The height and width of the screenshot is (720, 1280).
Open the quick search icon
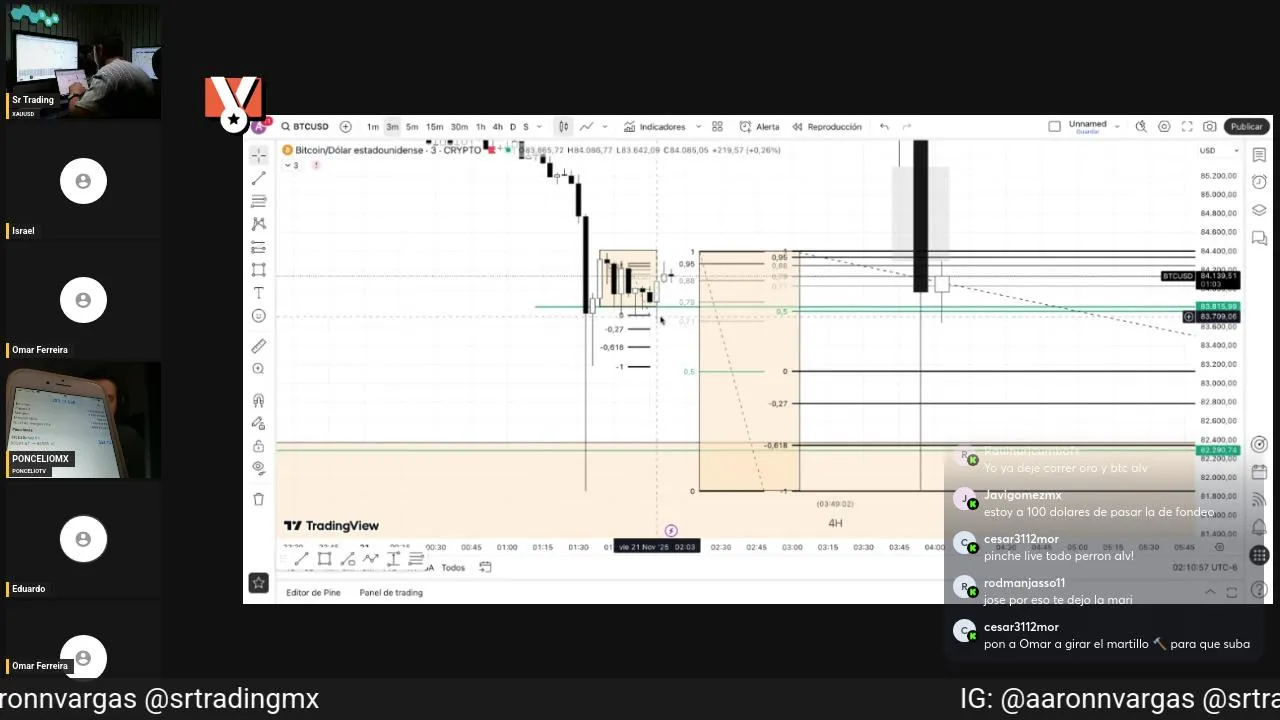point(1141,127)
